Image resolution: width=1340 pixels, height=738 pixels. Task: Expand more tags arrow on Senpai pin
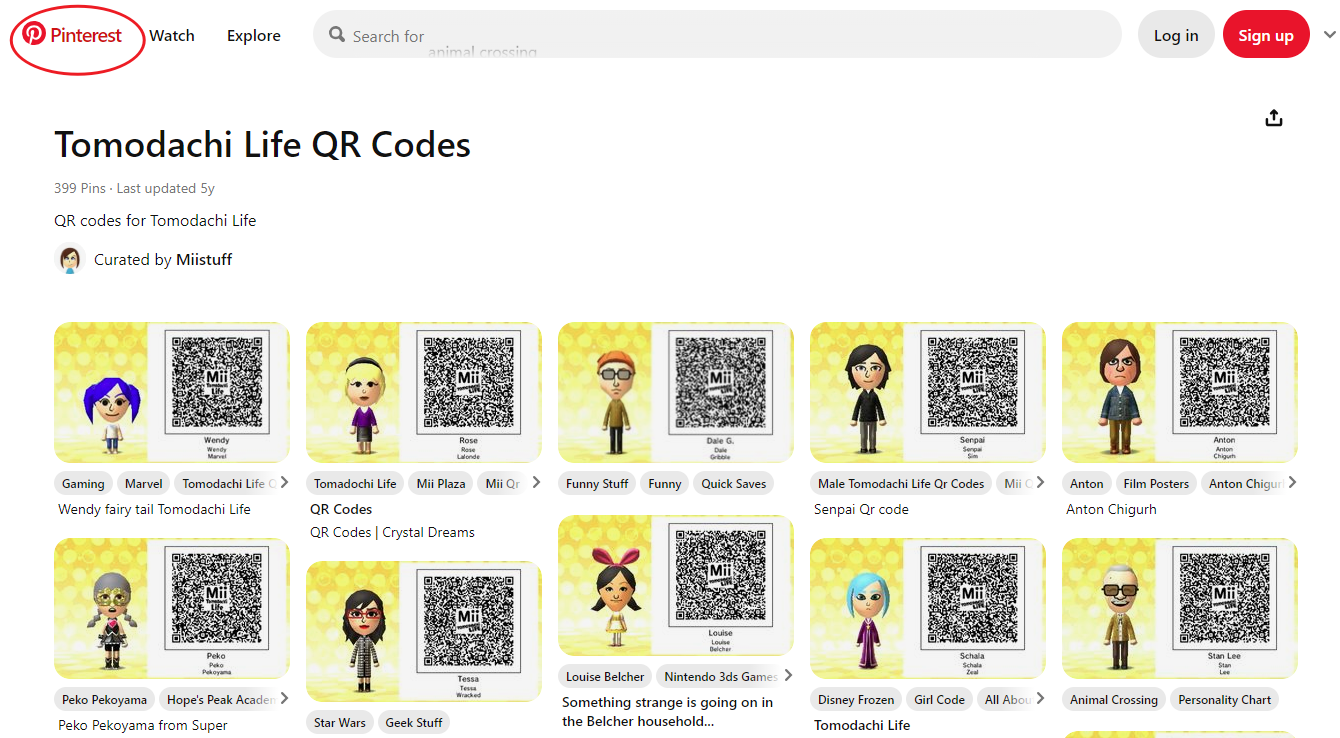tap(1040, 483)
